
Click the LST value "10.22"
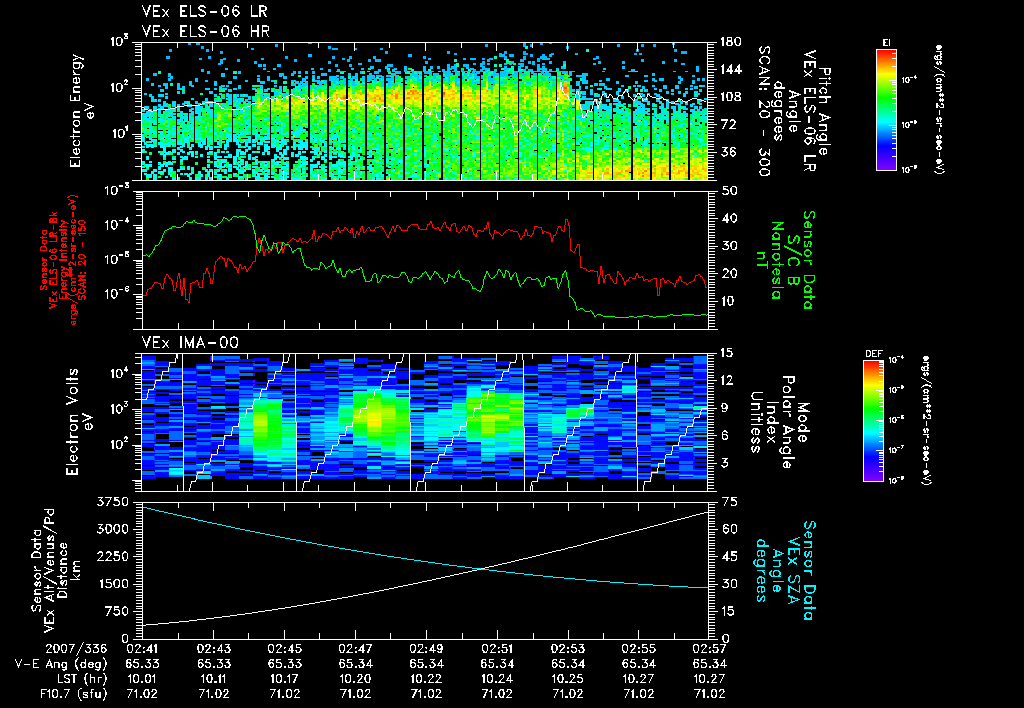click(426, 679)
